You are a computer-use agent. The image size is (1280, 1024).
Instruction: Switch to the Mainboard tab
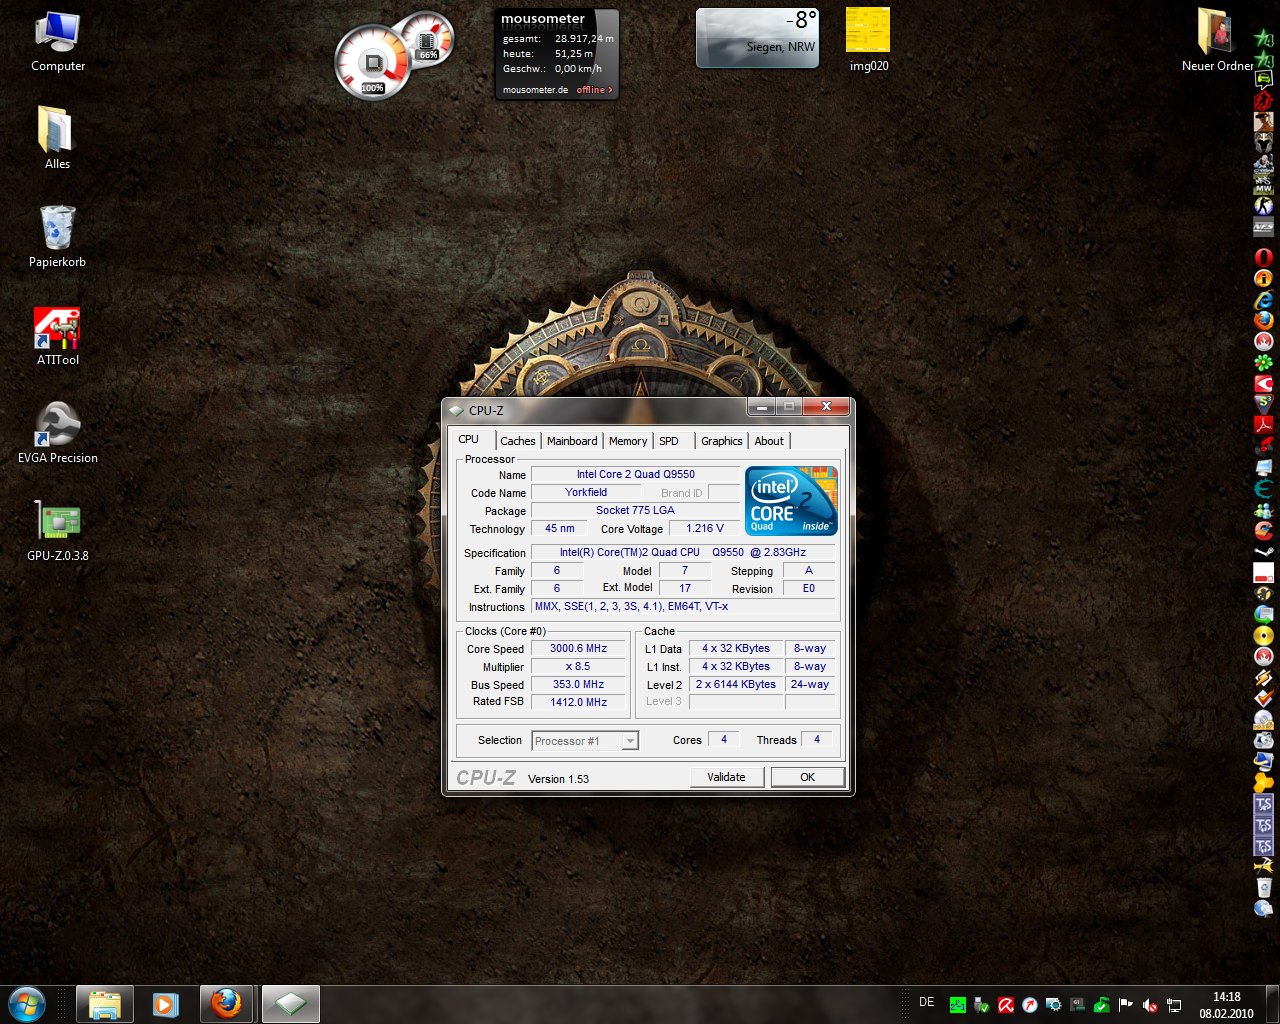[572, 441]
